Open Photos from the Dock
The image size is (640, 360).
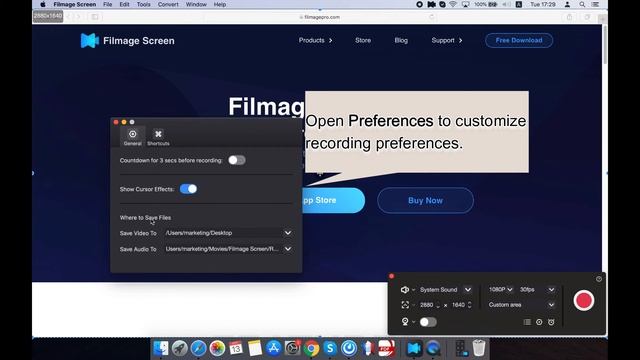coord(217,348)
